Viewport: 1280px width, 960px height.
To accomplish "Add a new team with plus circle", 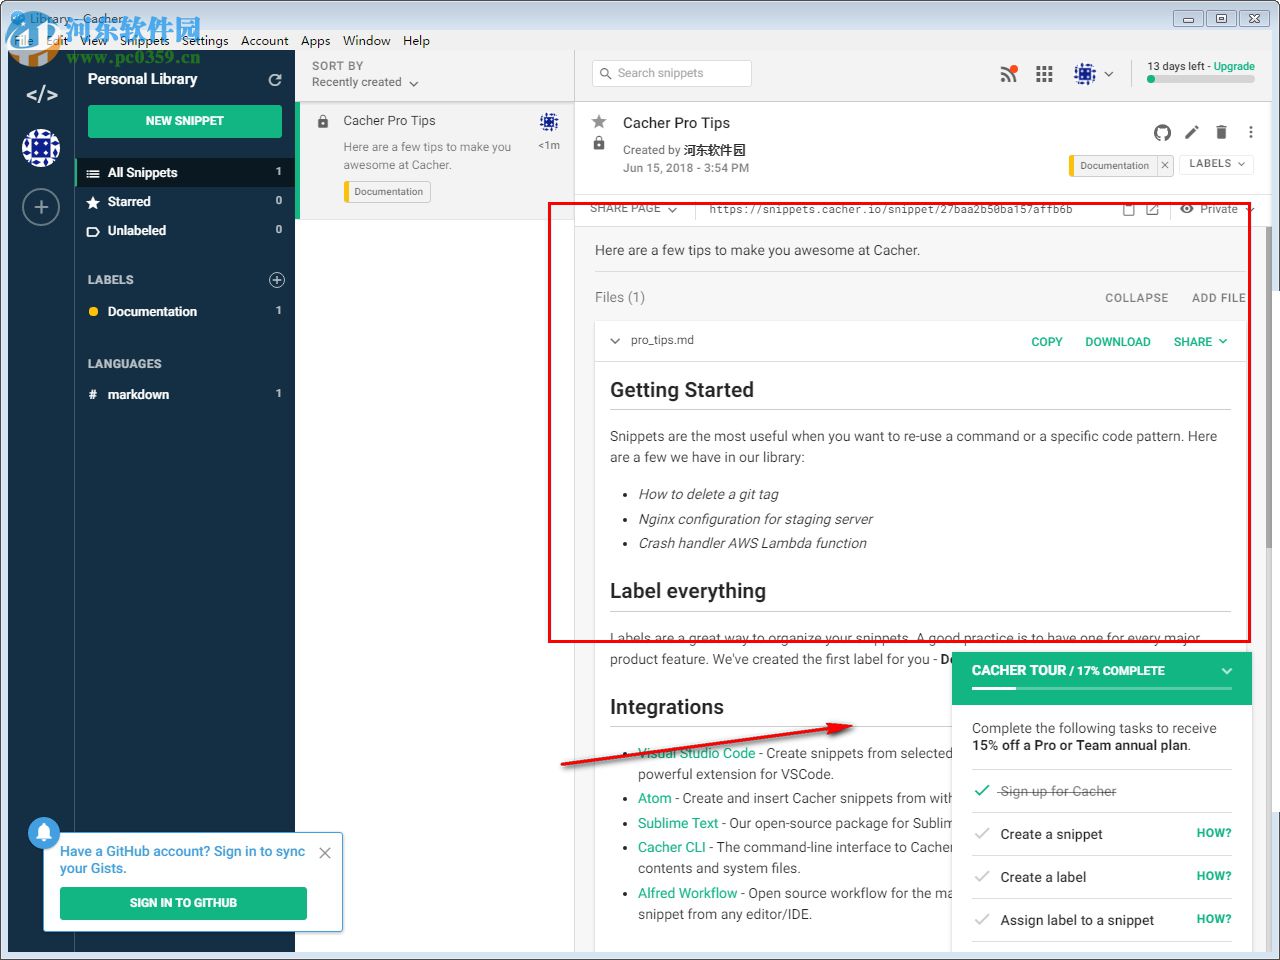I will pos(41,207).
